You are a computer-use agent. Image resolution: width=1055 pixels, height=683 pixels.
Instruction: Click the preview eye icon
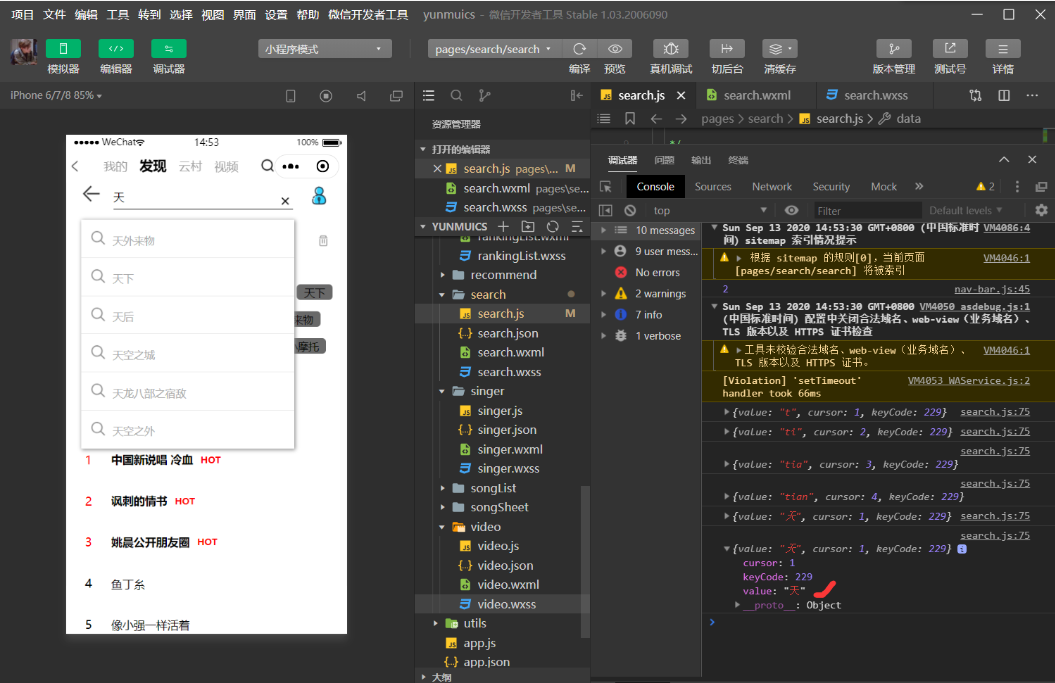click(615, 49)
